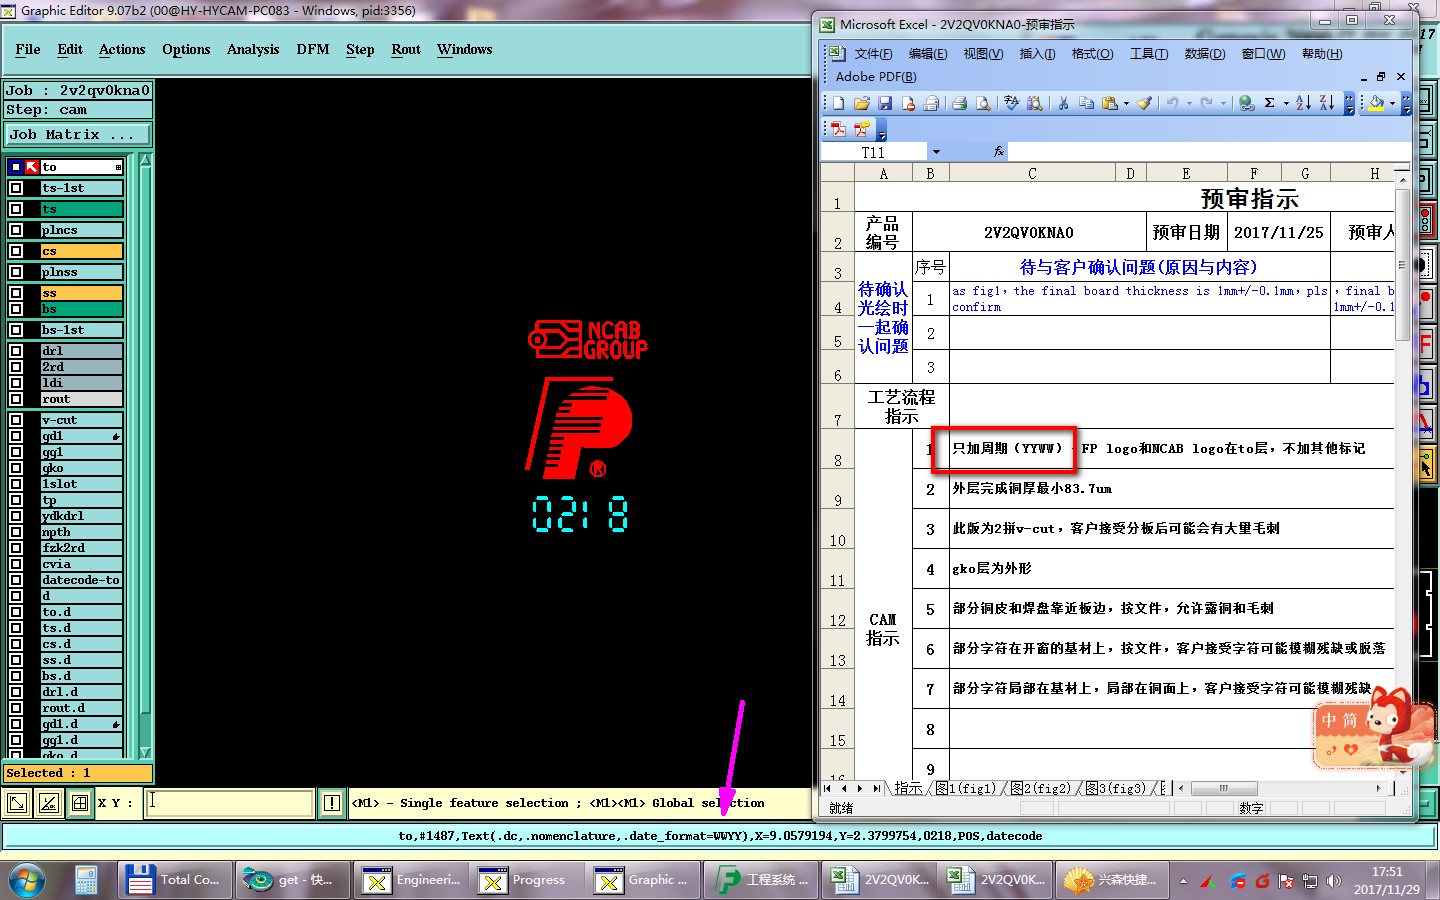Click last-sheet navigation arrow in Excel
1440x900 pixels.
[877, 788]
